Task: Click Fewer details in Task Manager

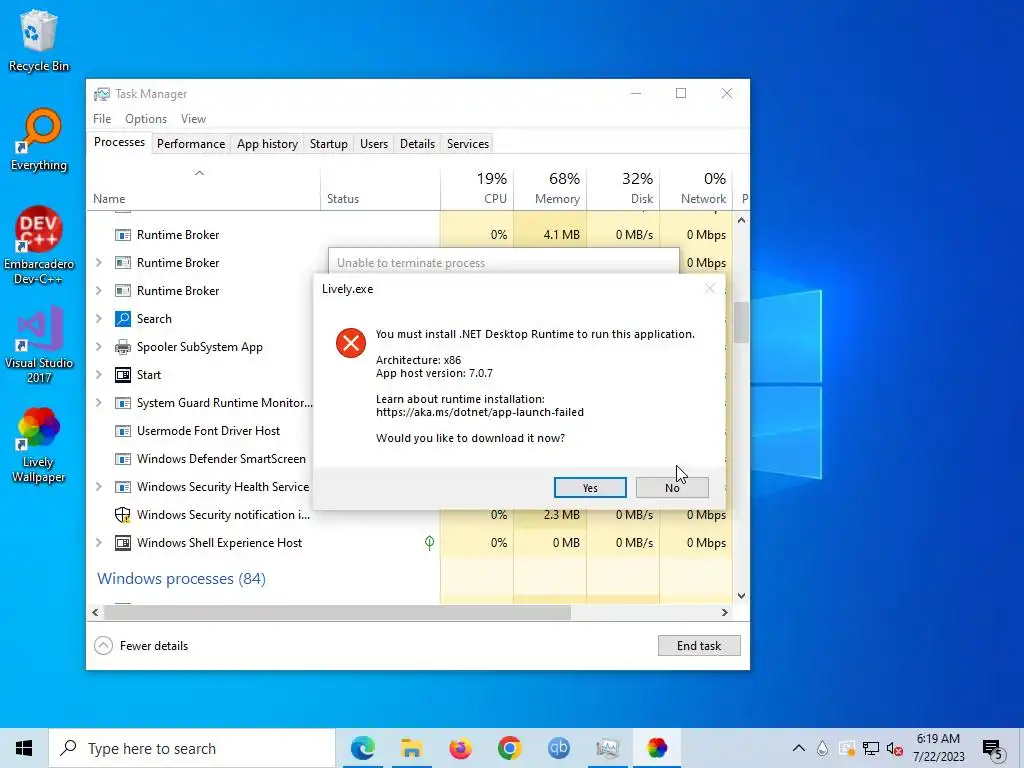Action: [x=153, y=645]
